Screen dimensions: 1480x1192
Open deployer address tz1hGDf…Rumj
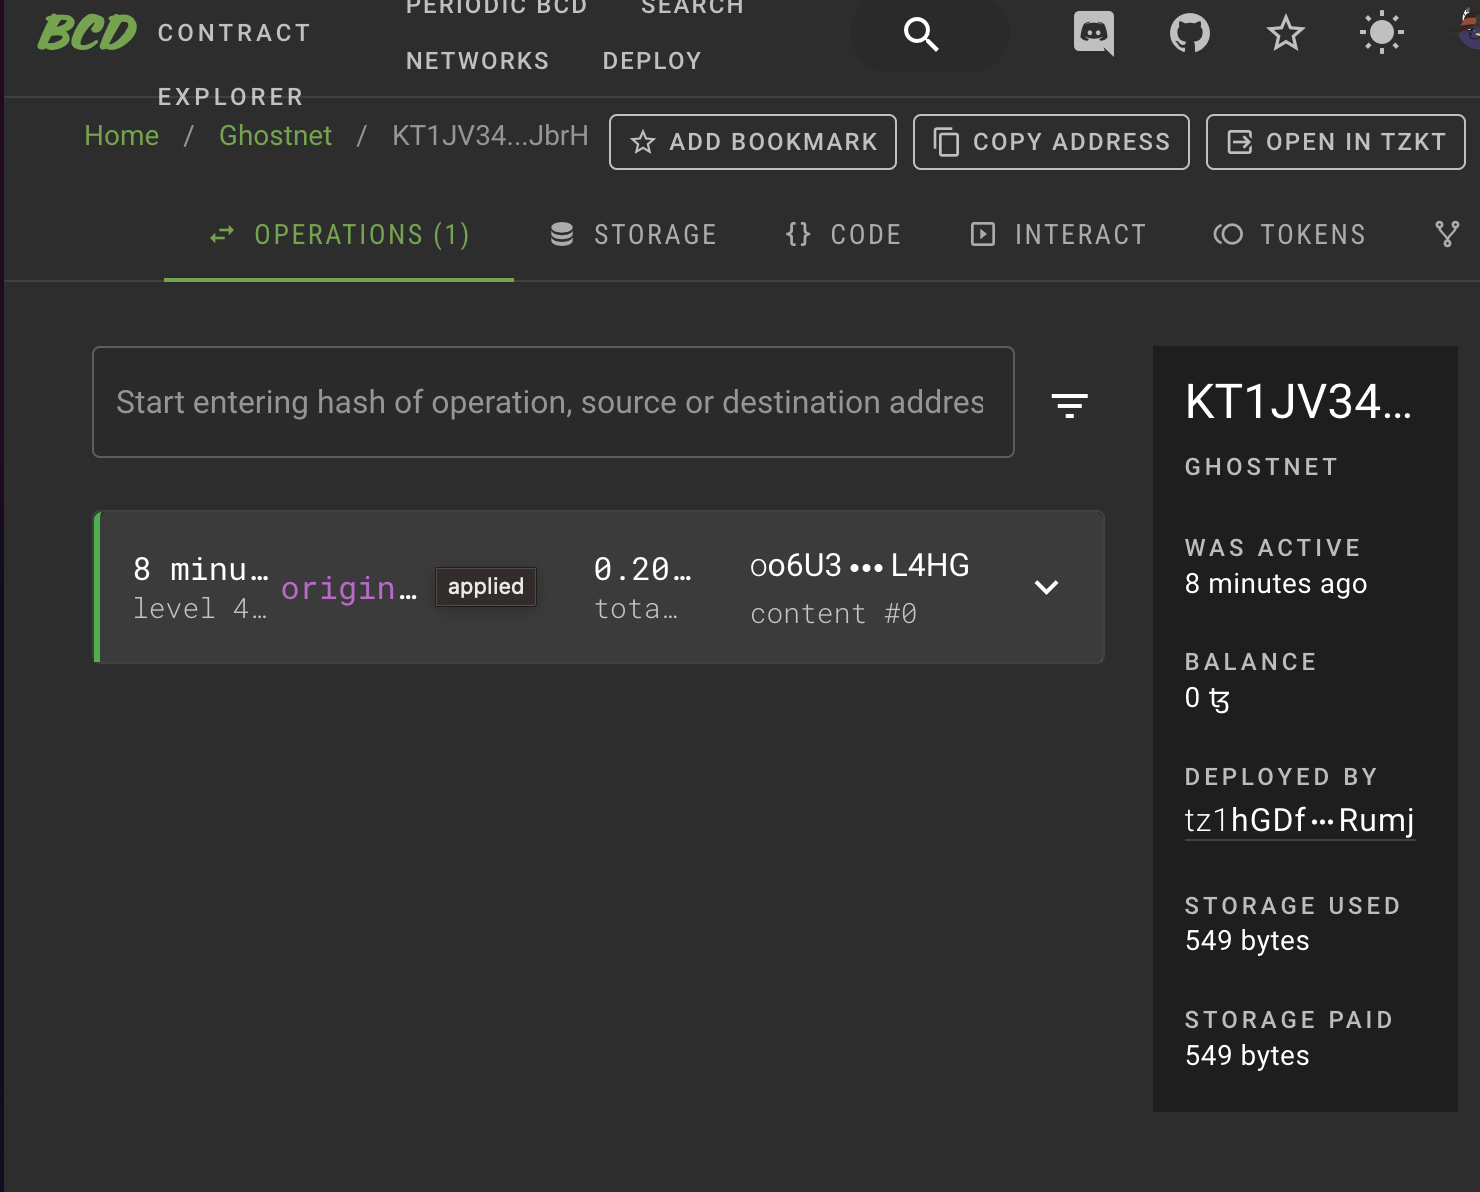click(1299, 820)
